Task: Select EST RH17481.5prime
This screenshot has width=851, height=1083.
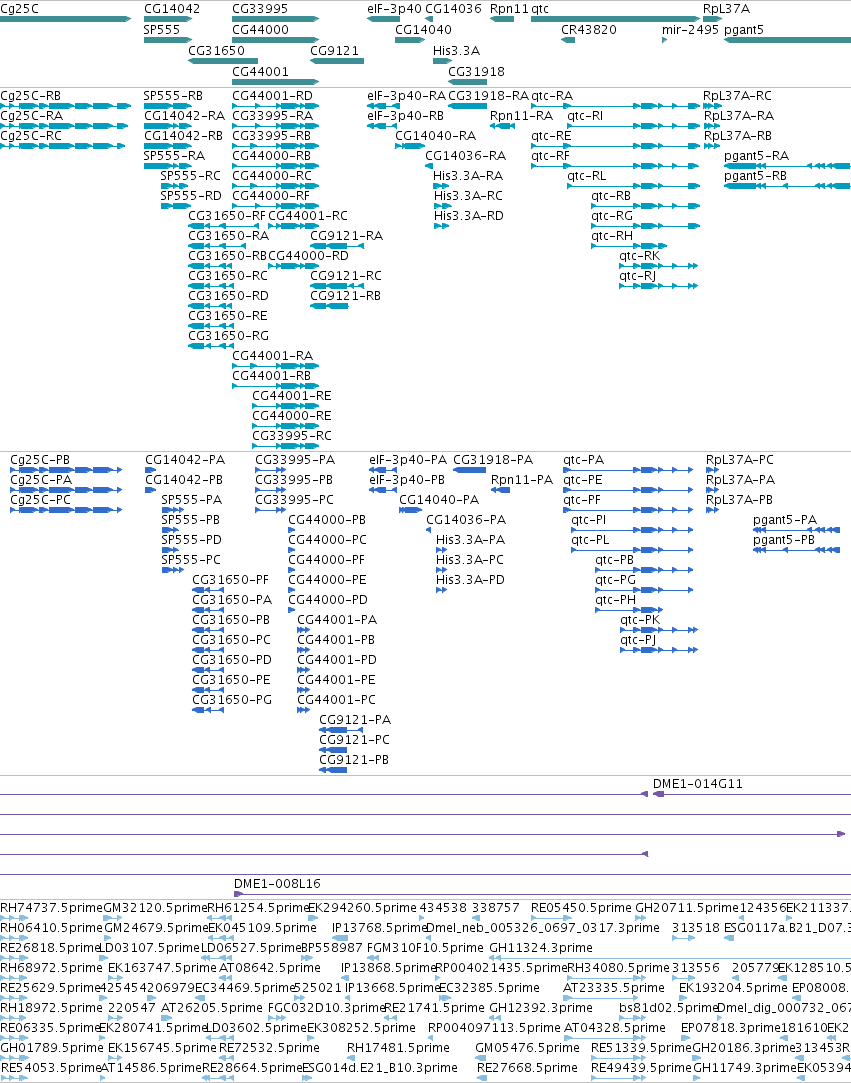Action: (x=398, y=1048)
